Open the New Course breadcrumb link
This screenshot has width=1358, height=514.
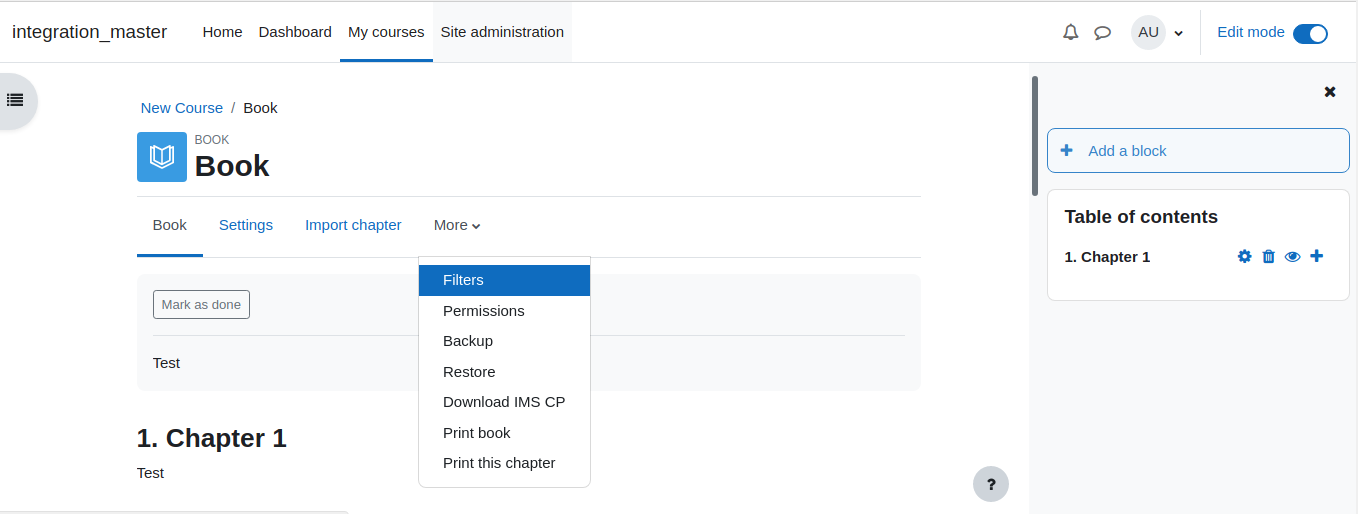[182, 107]
